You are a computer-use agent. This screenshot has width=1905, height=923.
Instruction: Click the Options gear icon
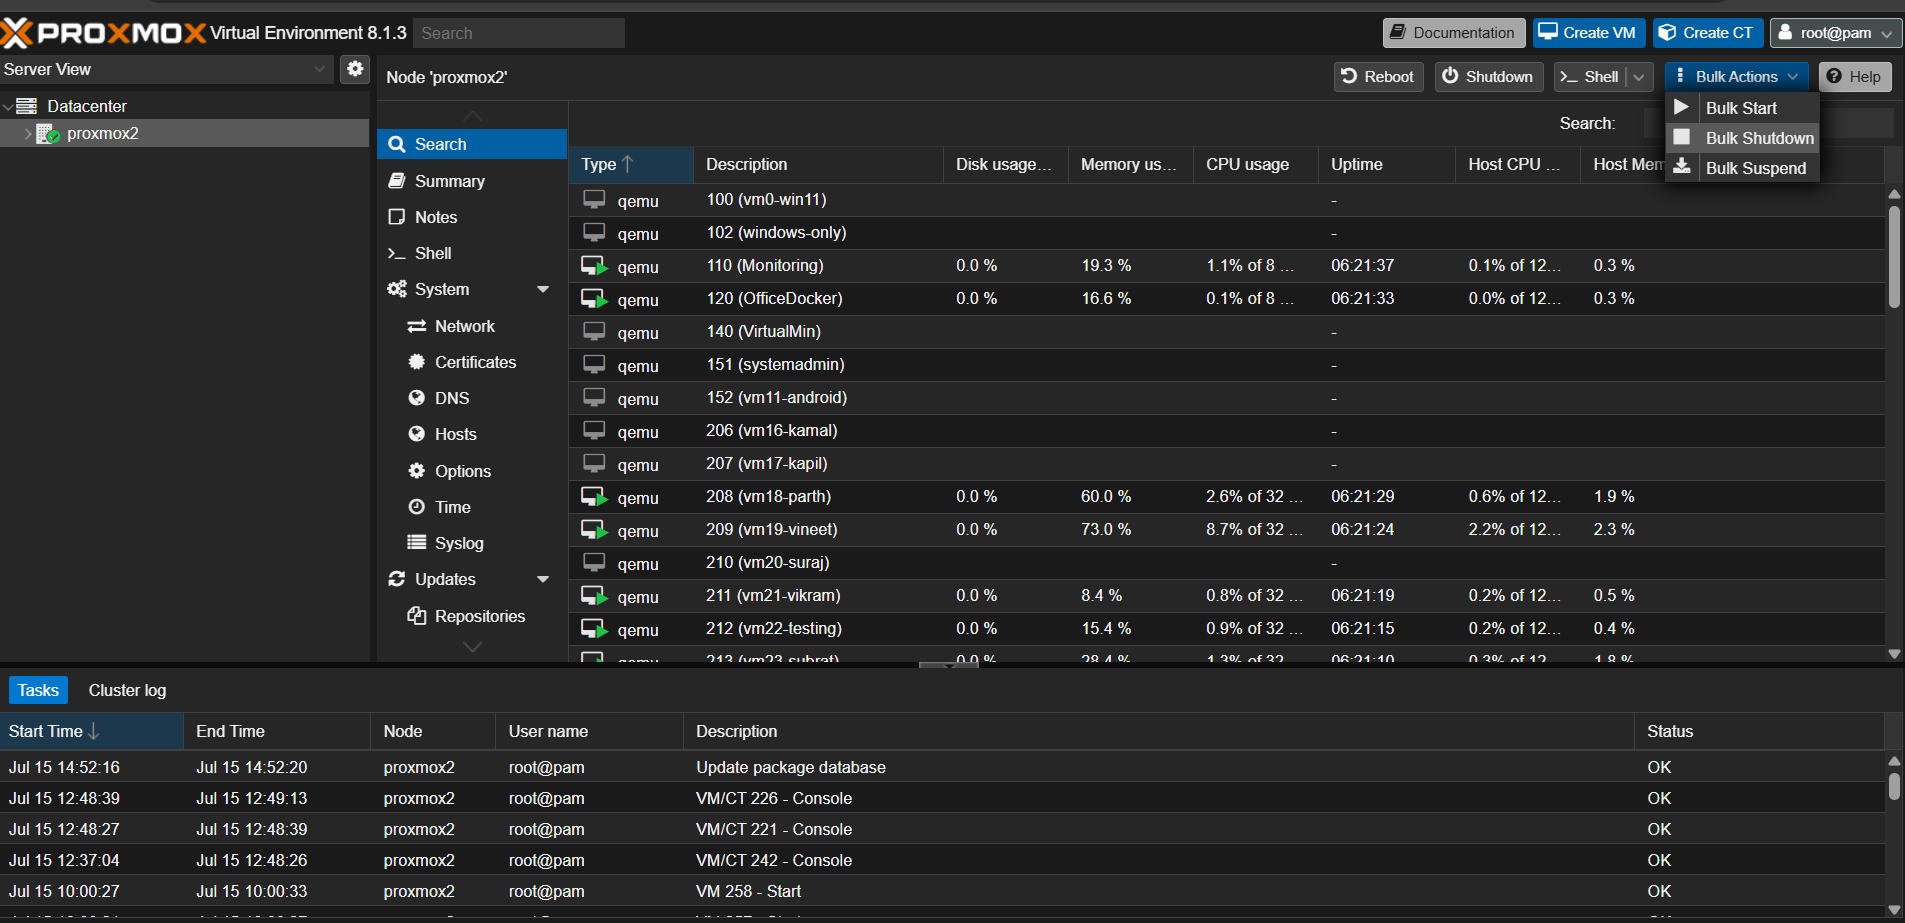(x=417, y=471)
